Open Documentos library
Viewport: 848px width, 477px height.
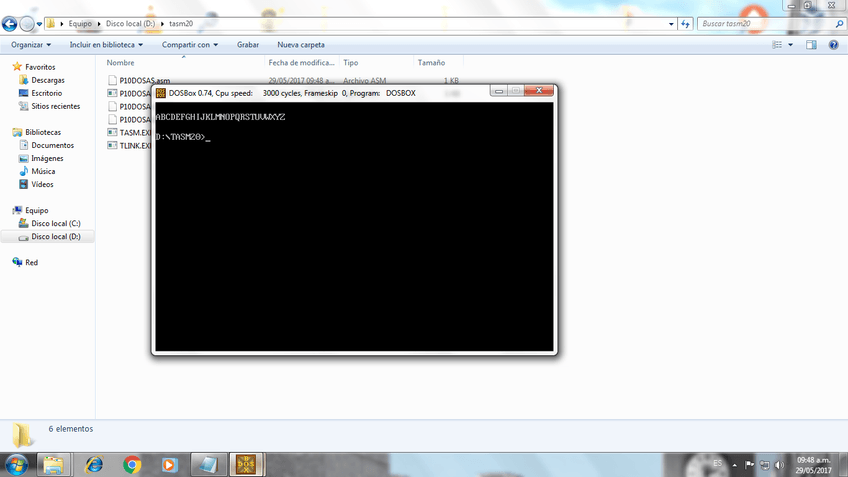(52, 145)
